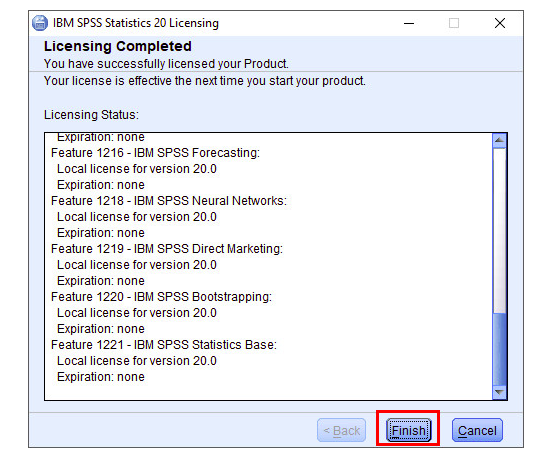547x465 pixels.
Task: Click Expiration none under Statistics Base
Action: click(x=100, y=377)
